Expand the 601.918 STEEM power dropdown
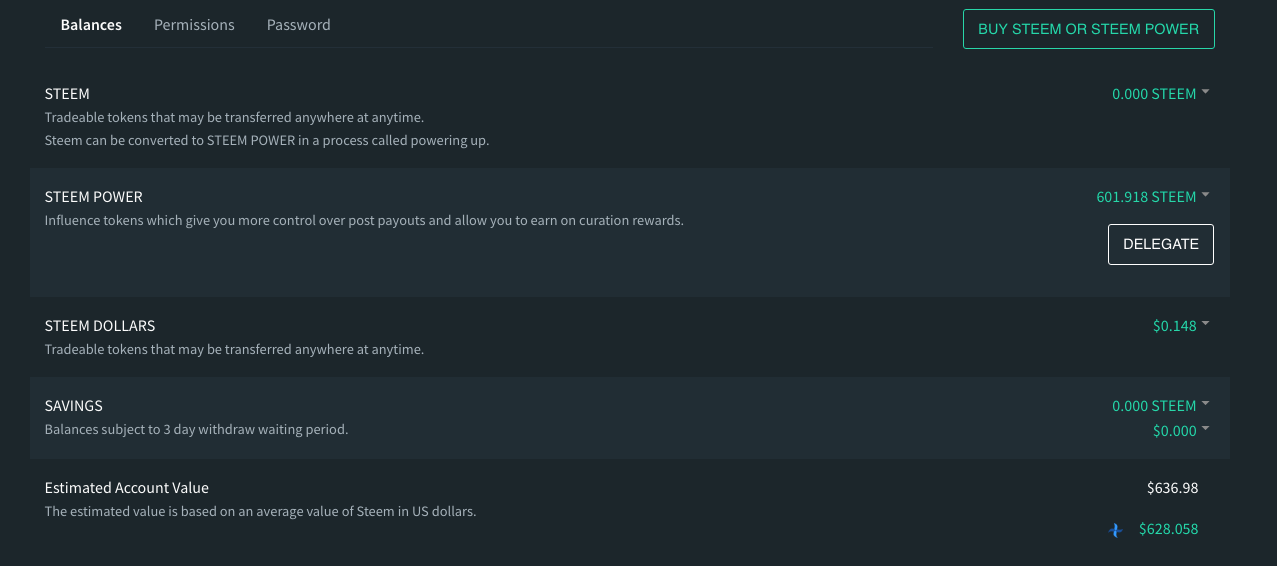 pos(1152,197)
